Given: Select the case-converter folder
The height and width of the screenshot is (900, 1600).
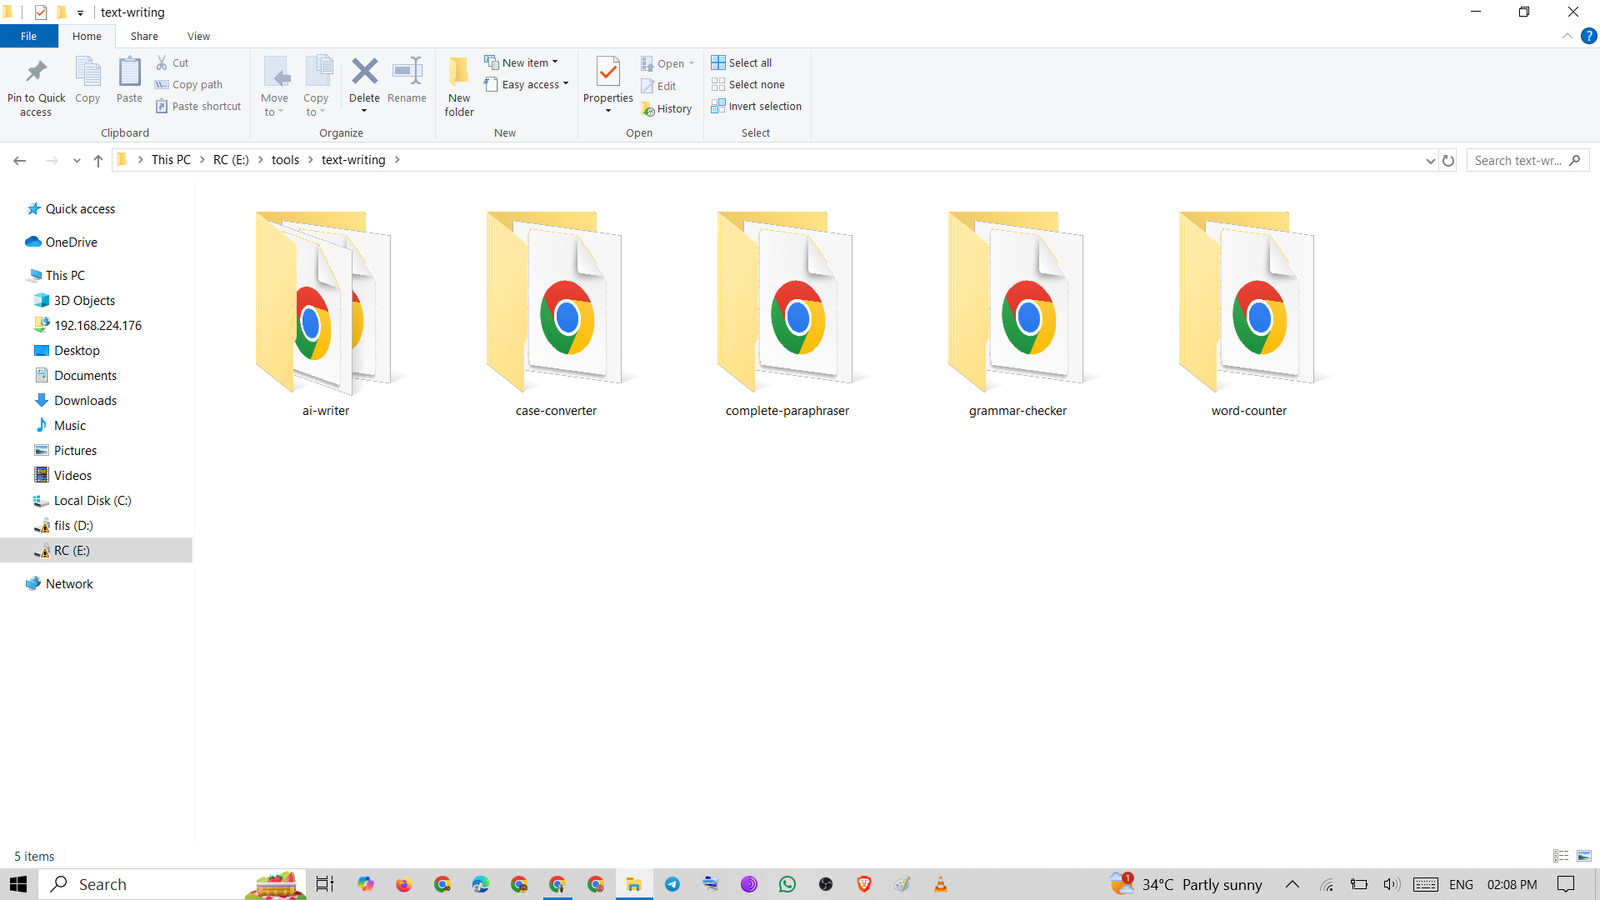Looking at the screenshot, I should pos(556,314).
